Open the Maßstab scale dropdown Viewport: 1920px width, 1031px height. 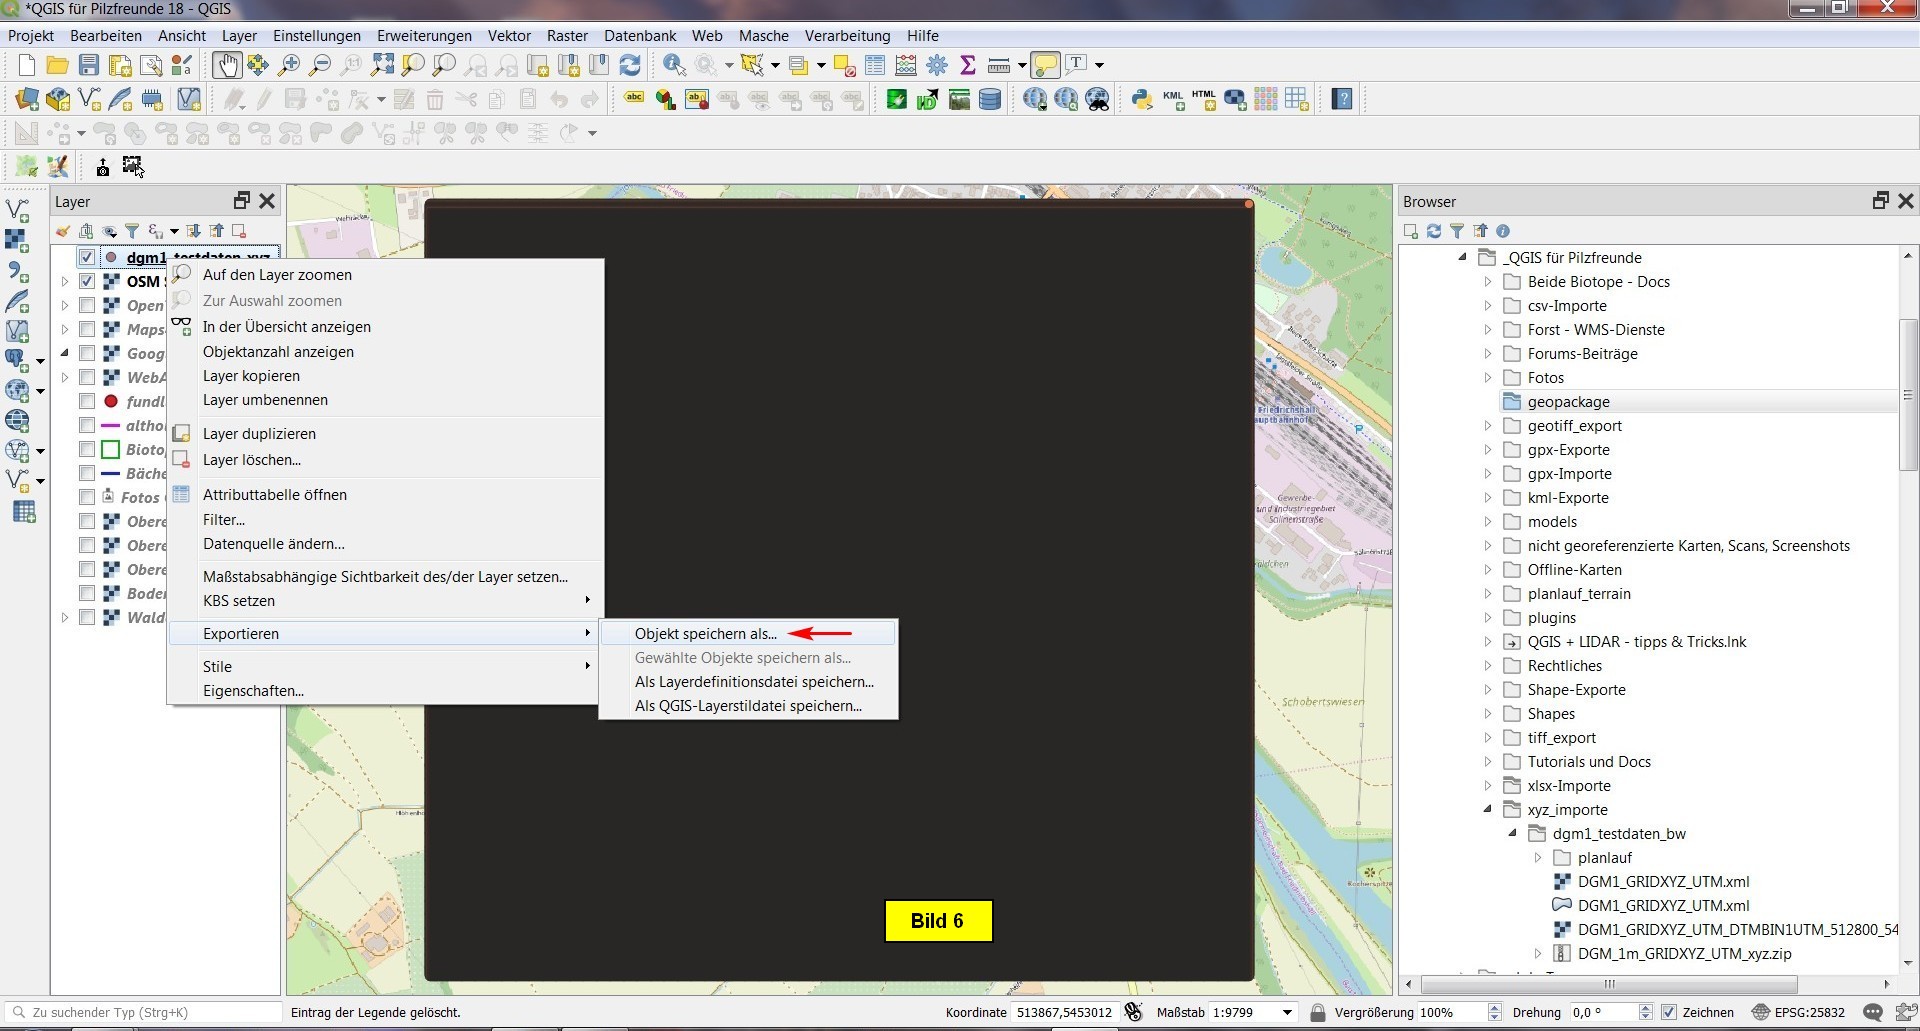(1287, 1012)
